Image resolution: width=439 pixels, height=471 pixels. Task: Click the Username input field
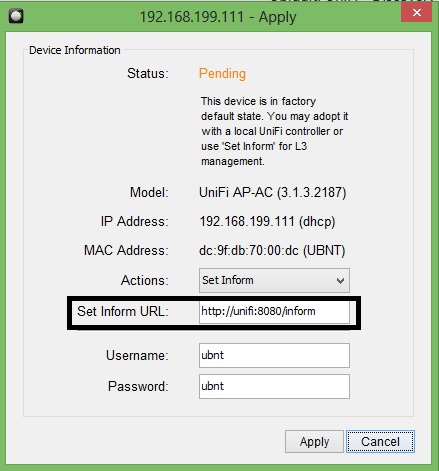pyautogui.click(x=274, y=355)
